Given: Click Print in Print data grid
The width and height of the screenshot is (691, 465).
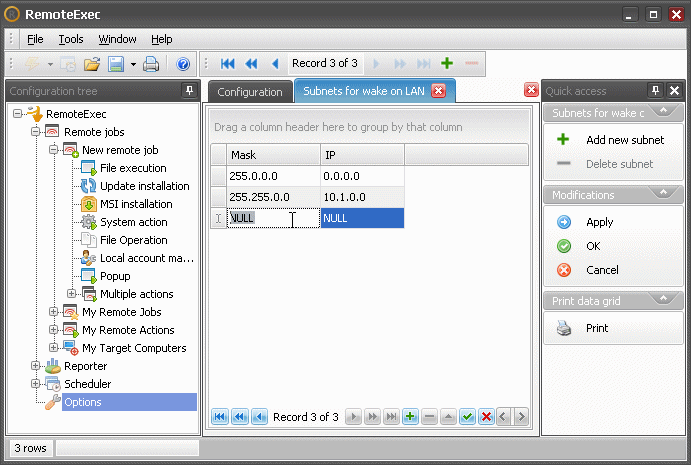Looking at the screenshot, I should [597, 328].
